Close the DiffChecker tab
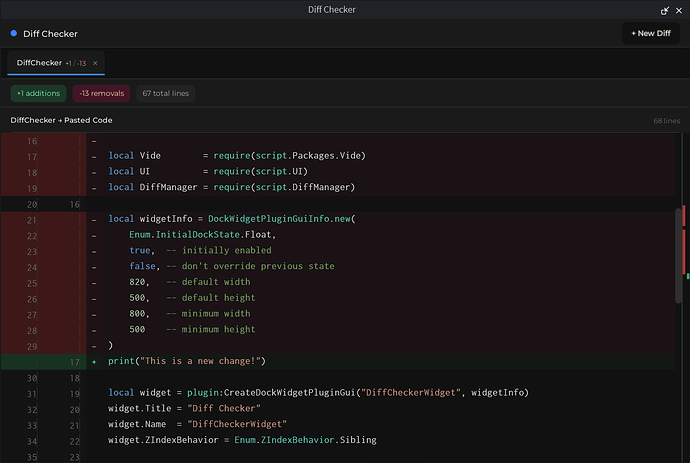Image resolution: width=690 pixels, height=463 pixels. click(x=95, y=63)
